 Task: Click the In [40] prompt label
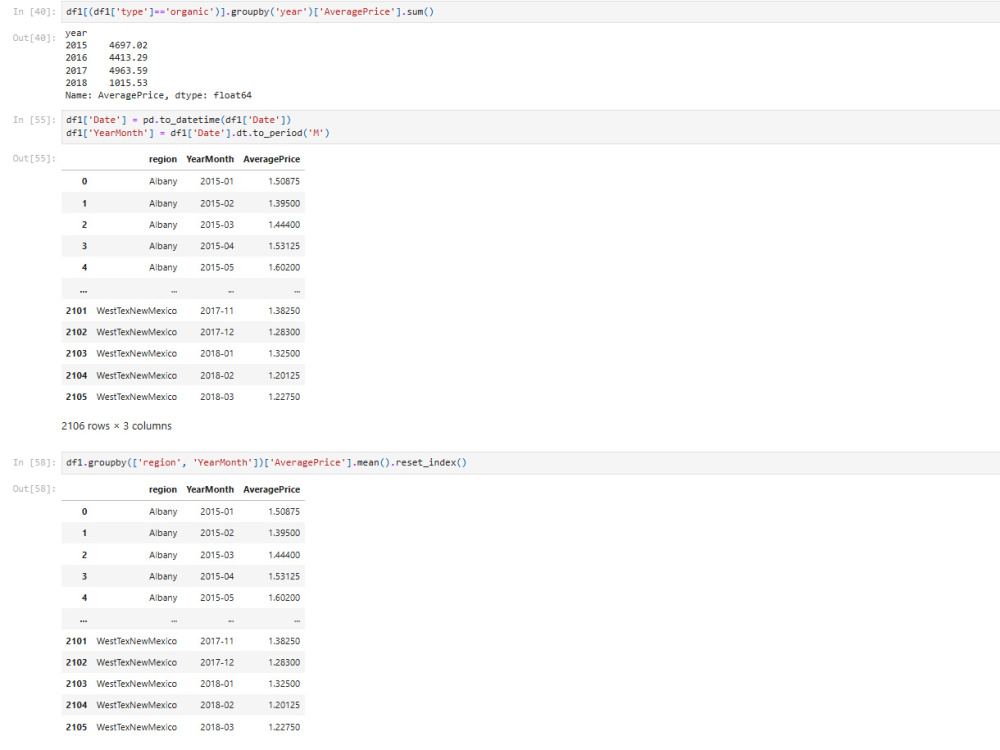click(34, 12)
